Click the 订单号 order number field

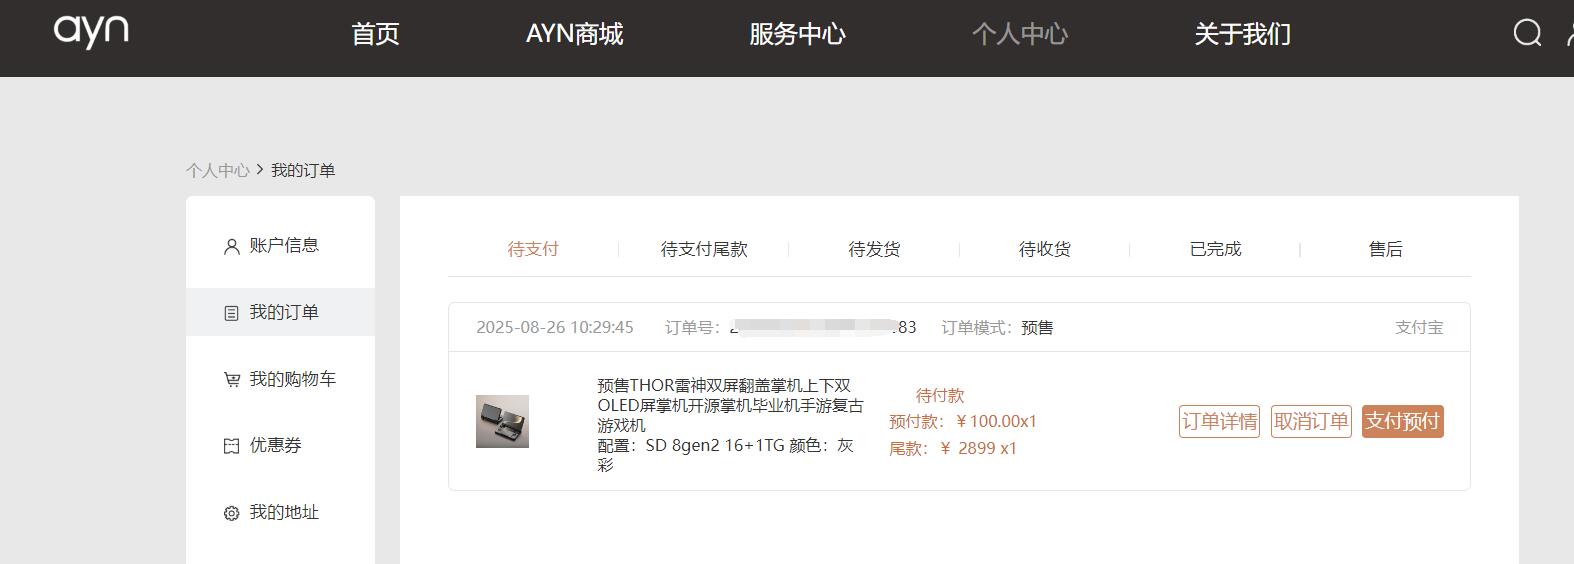pyautogui.click(x=790, y=327)
